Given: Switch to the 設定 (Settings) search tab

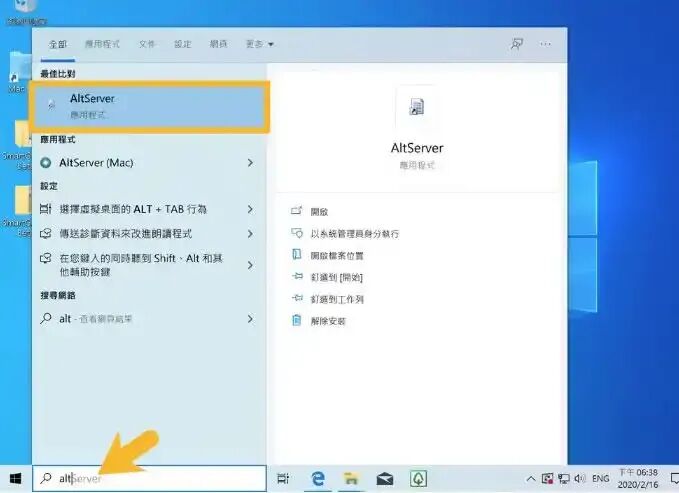Looking at the screenshot, I should pyautogui.click(x=182, y=44).
